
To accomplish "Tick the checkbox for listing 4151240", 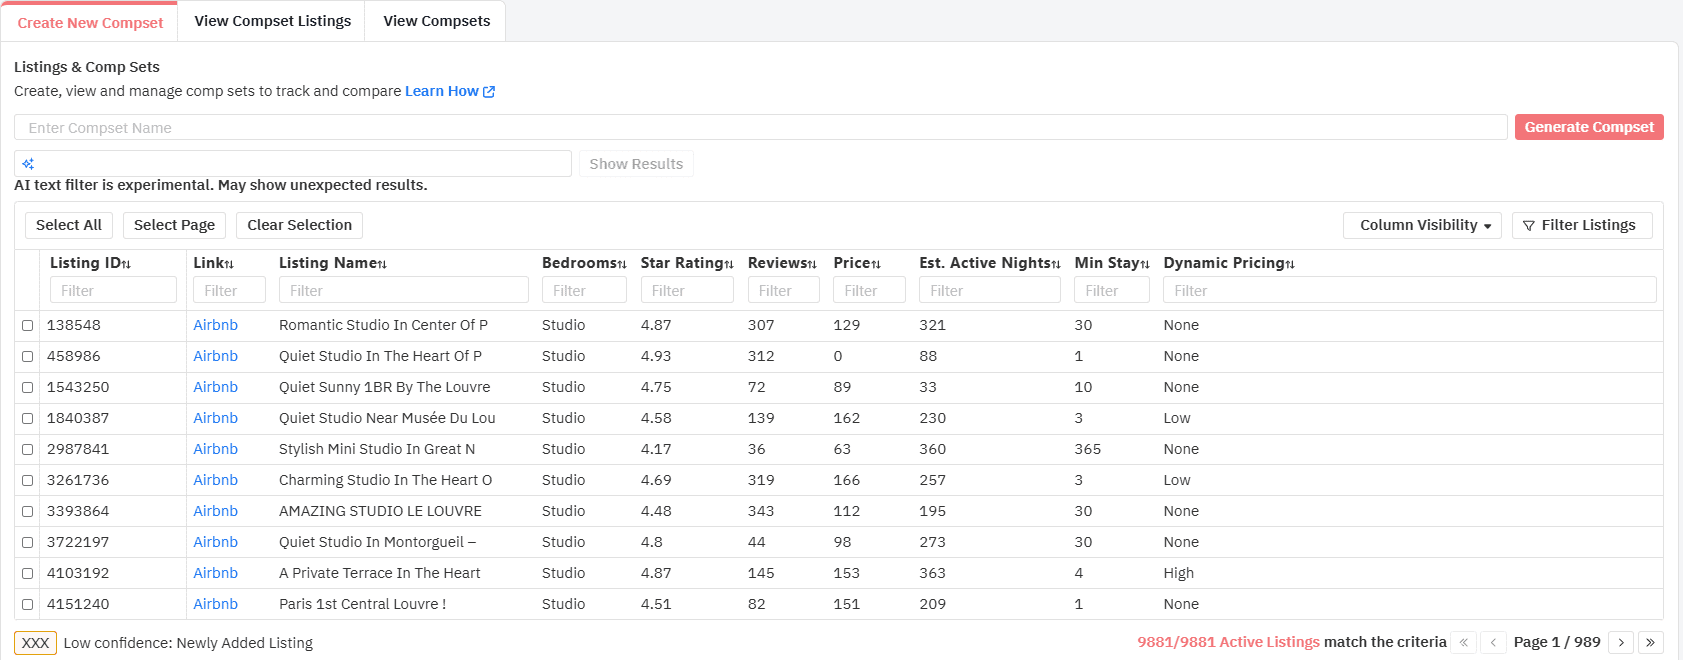I will click(28, 605).
